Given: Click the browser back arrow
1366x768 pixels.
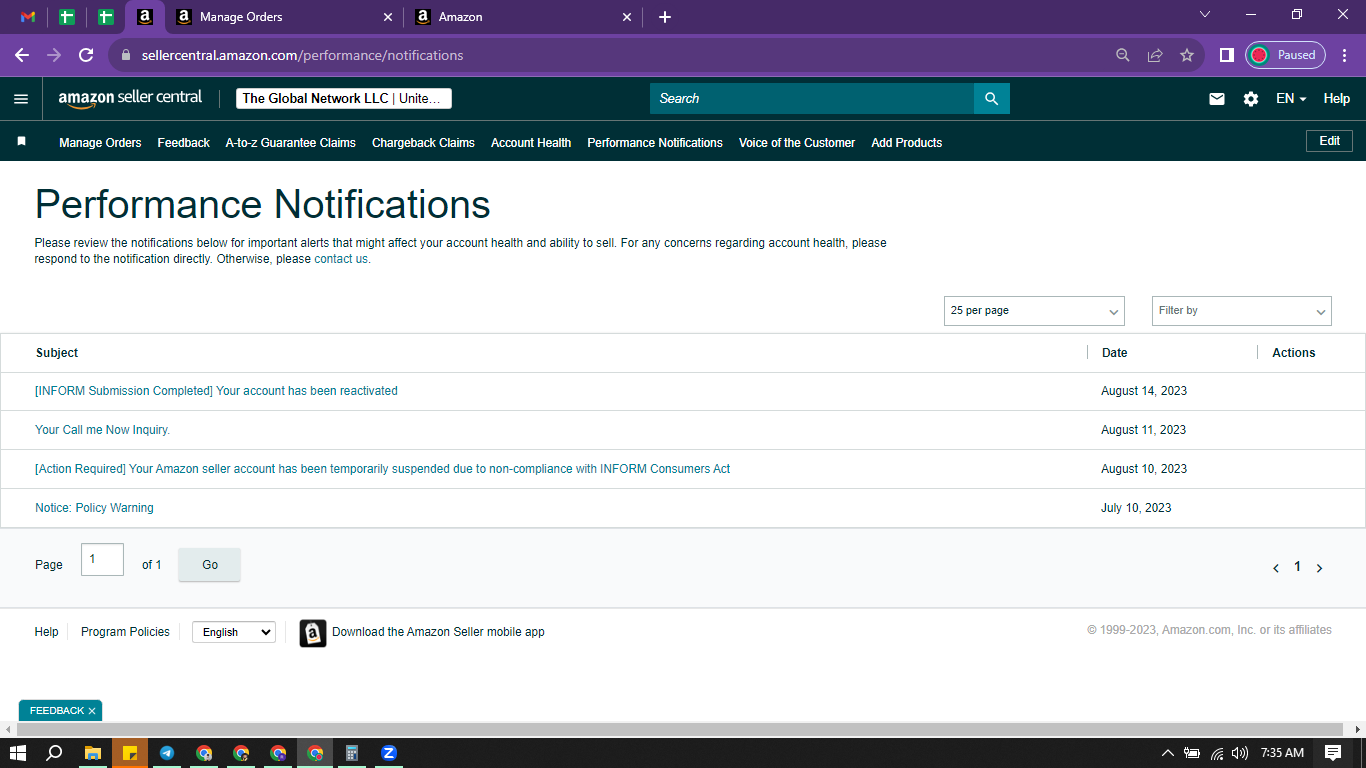Looking at the screenshot, I should [x=22, y=55].
